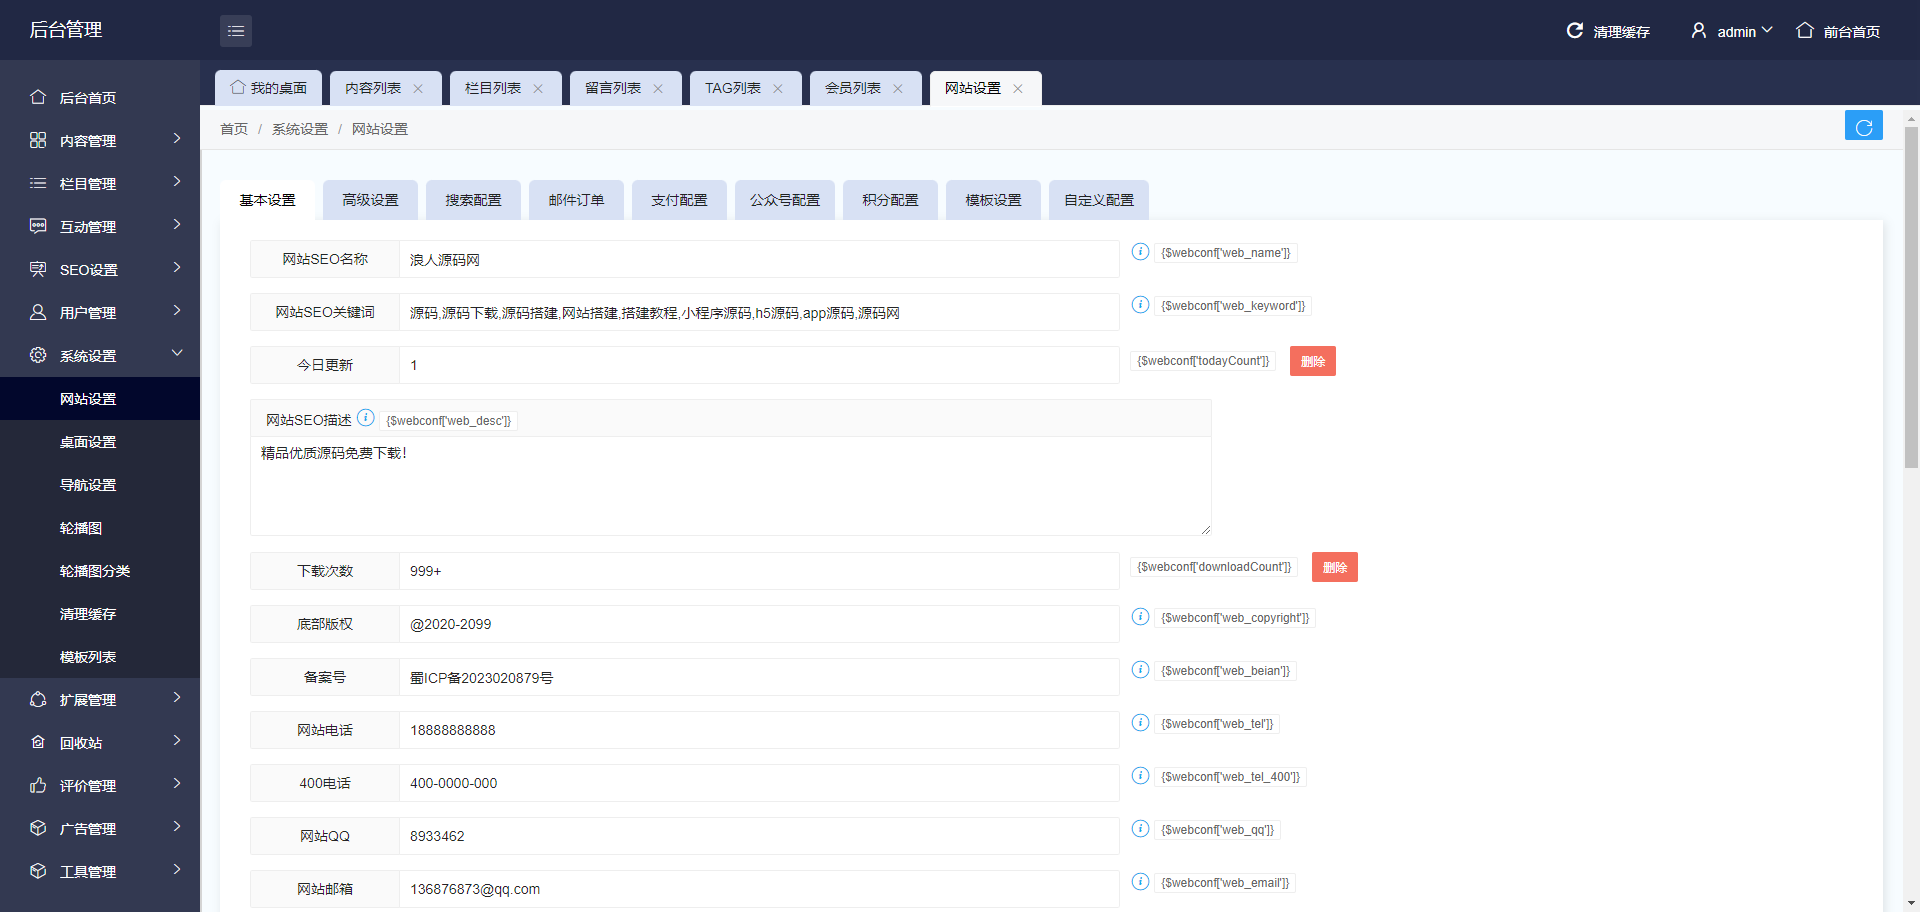Click info icon next to web_qq tag
This screenshot has width=1920, height=912.
point(1140,829)
